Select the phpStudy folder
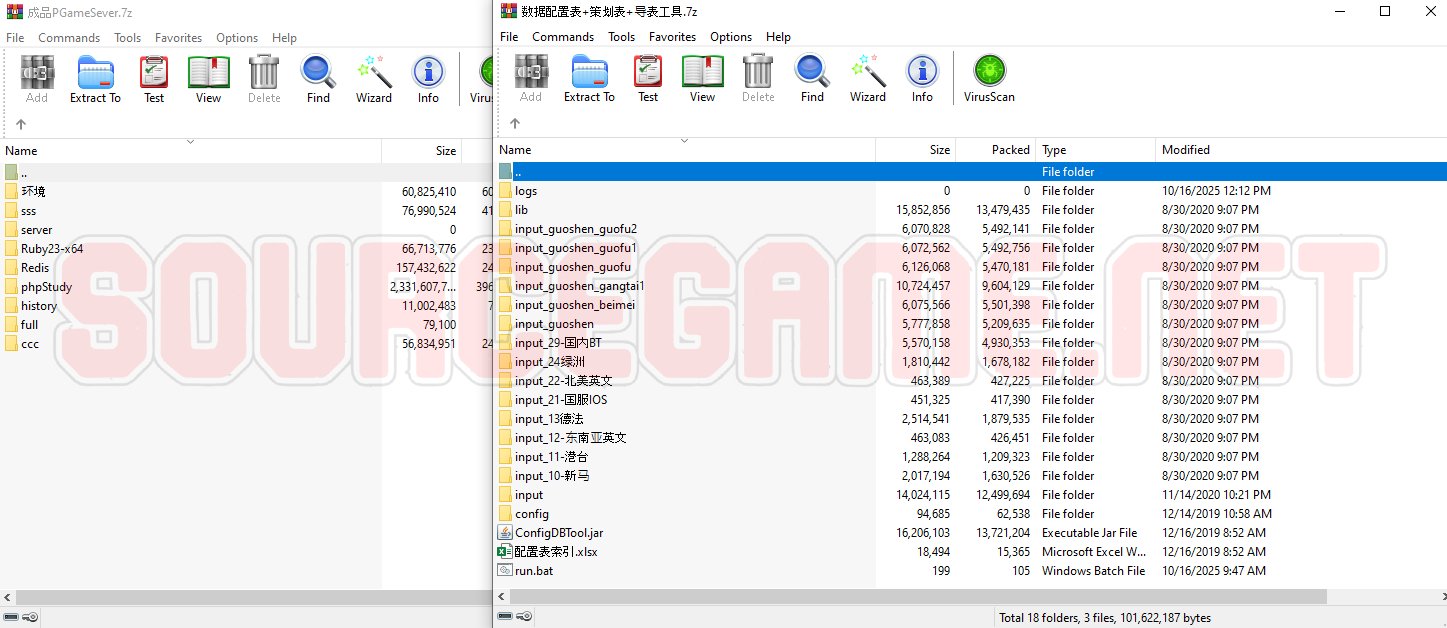 pos(46,287)
